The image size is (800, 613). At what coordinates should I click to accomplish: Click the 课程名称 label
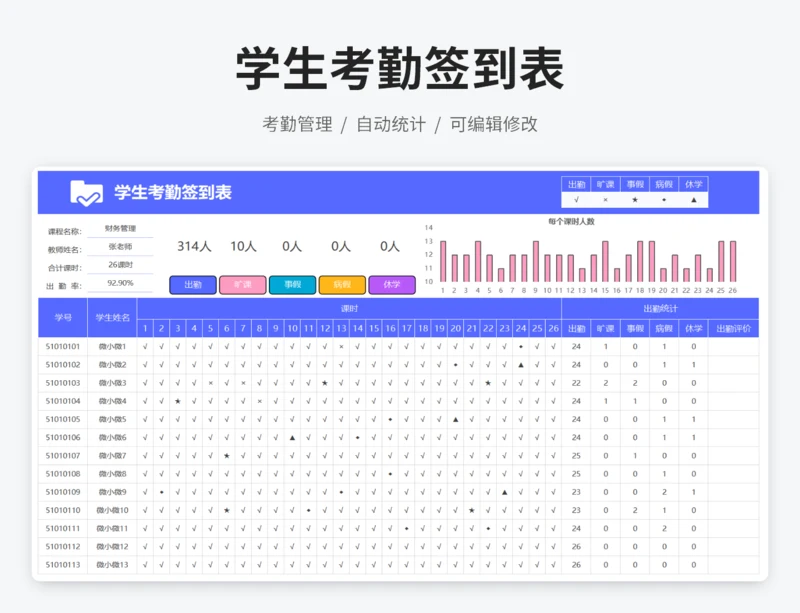[x=65, y=232]
